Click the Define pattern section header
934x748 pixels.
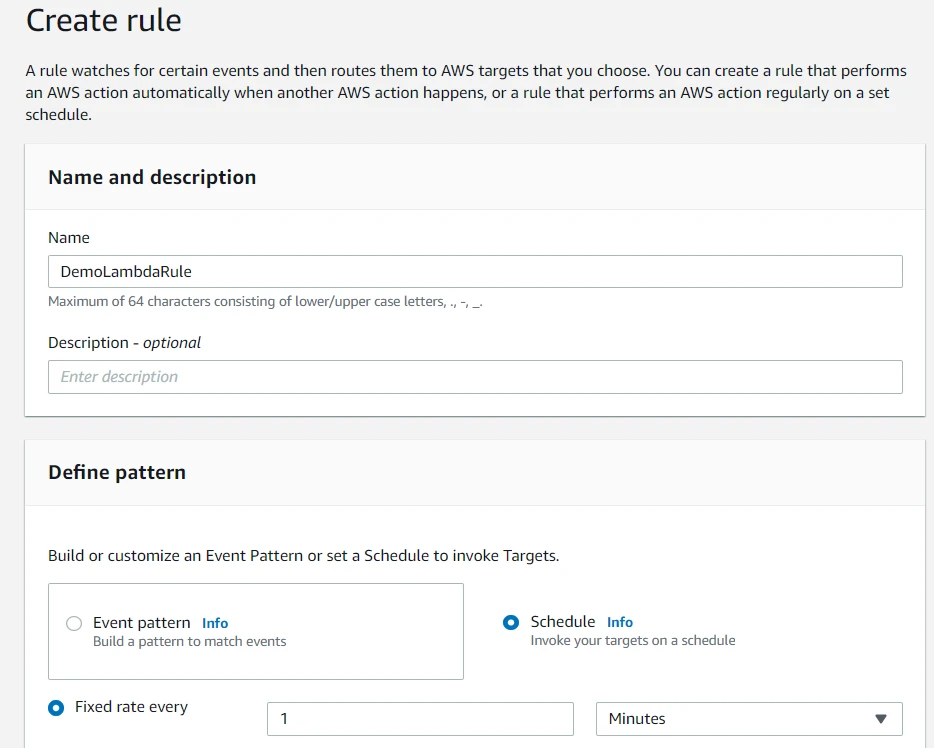(x=117, y=472)
